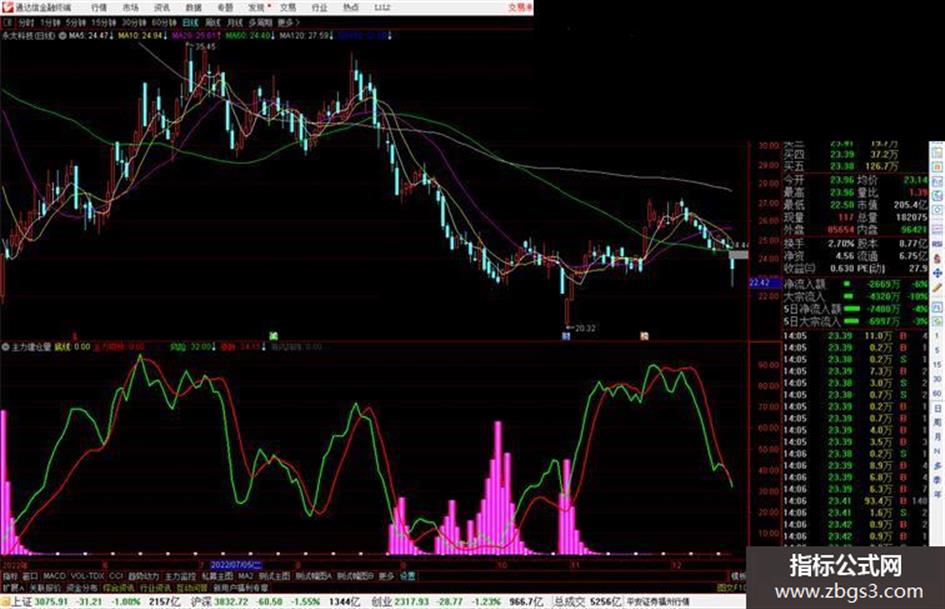The width and height of the screenshot is (945, 609).
Task: Select the 多周期 multi-period view
Action: pos(260,23)
